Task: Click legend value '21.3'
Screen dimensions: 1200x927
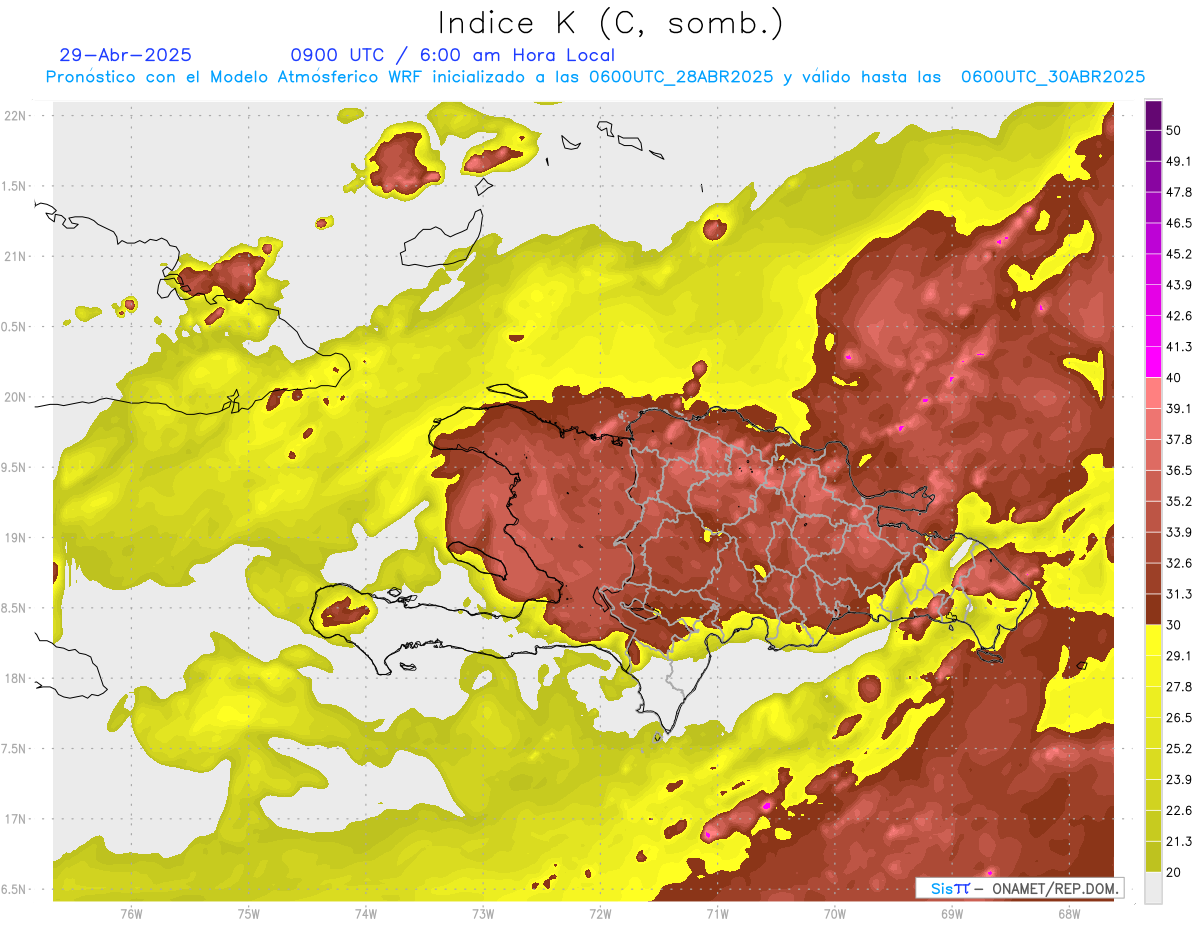Action: 1179,841
